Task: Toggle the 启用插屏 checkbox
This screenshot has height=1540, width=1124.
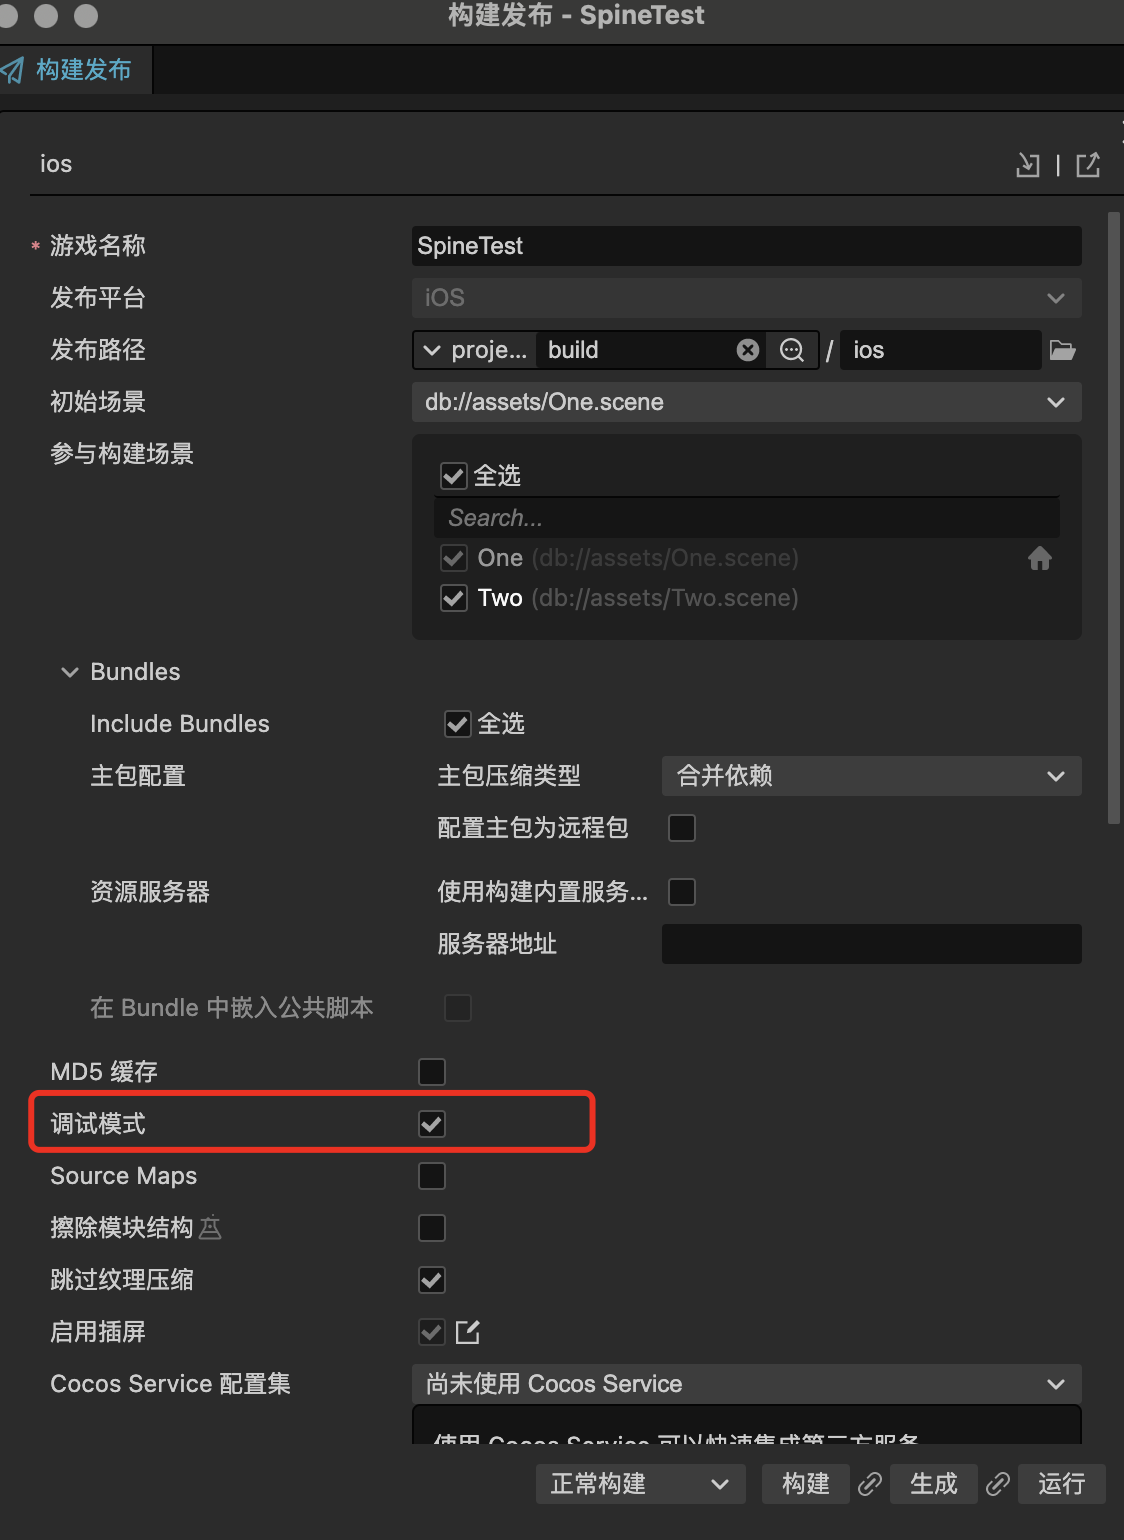Action: pos(432,1332)
